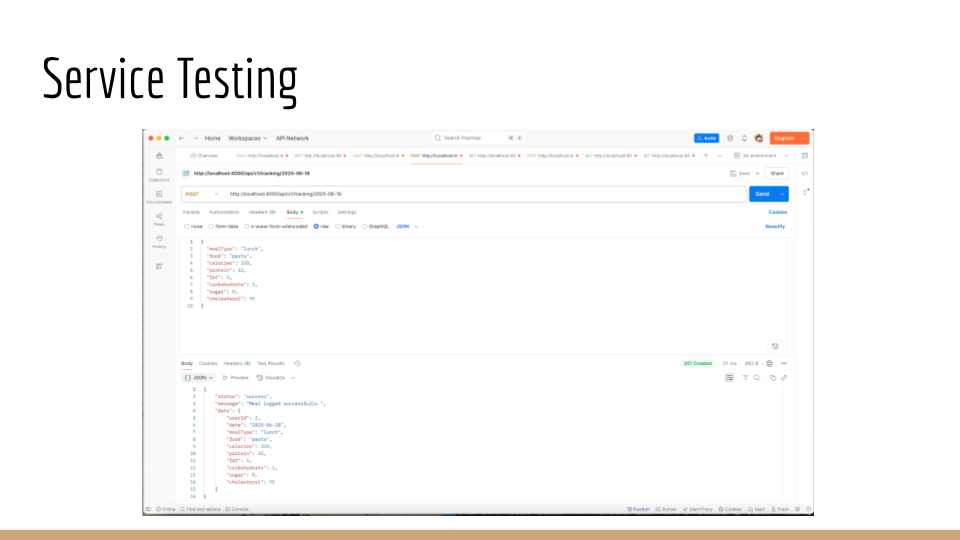Open the JSON response format dropdown
Screen dimensions: 960x540
point(198,378)
